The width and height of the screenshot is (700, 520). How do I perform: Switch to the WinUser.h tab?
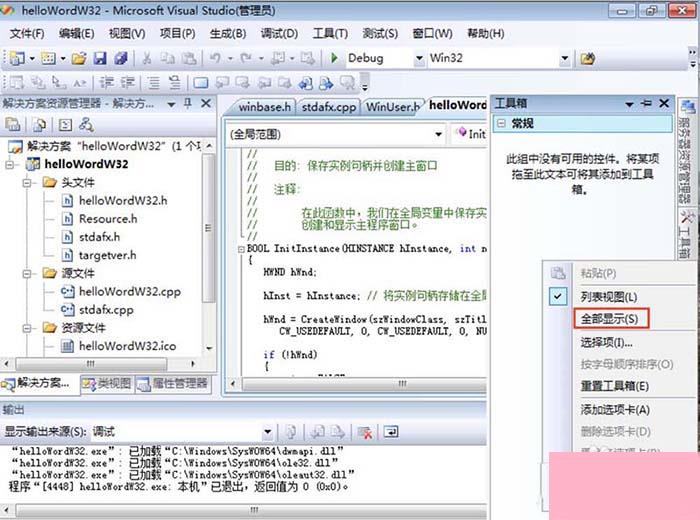tap(392, 107)
